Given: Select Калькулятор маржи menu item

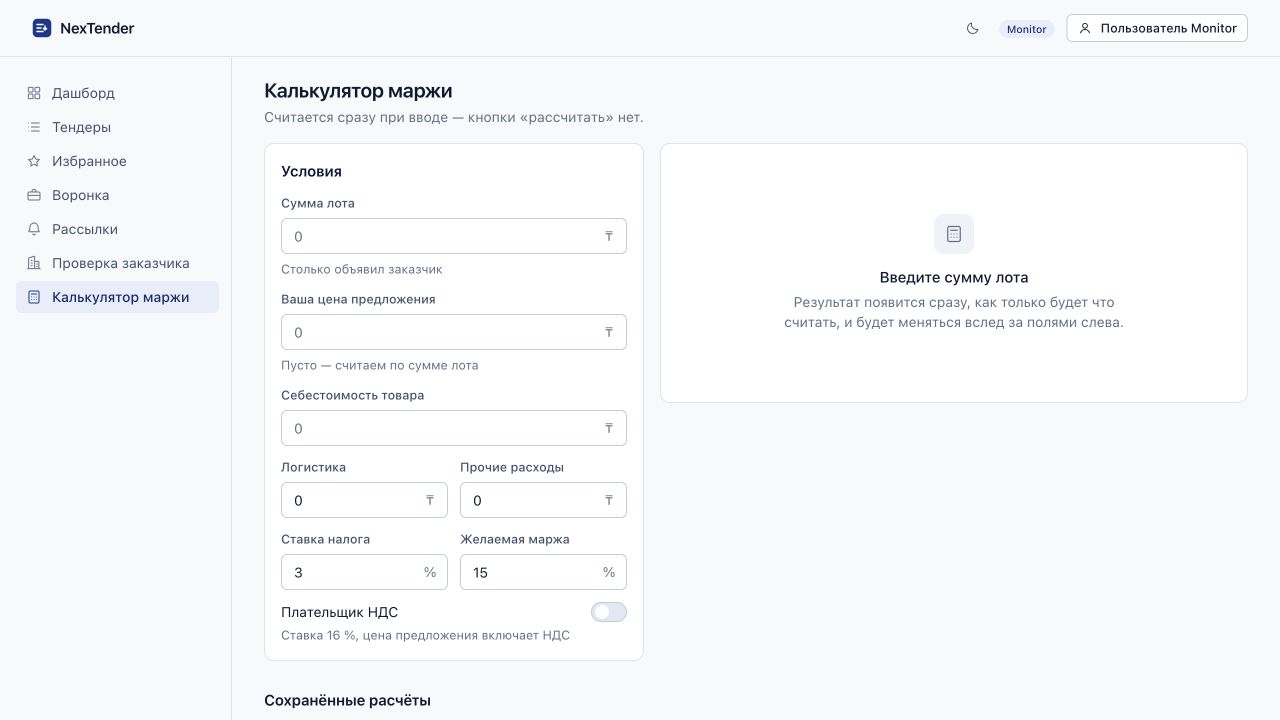Looking at the screenshot, I should point(117,297).
